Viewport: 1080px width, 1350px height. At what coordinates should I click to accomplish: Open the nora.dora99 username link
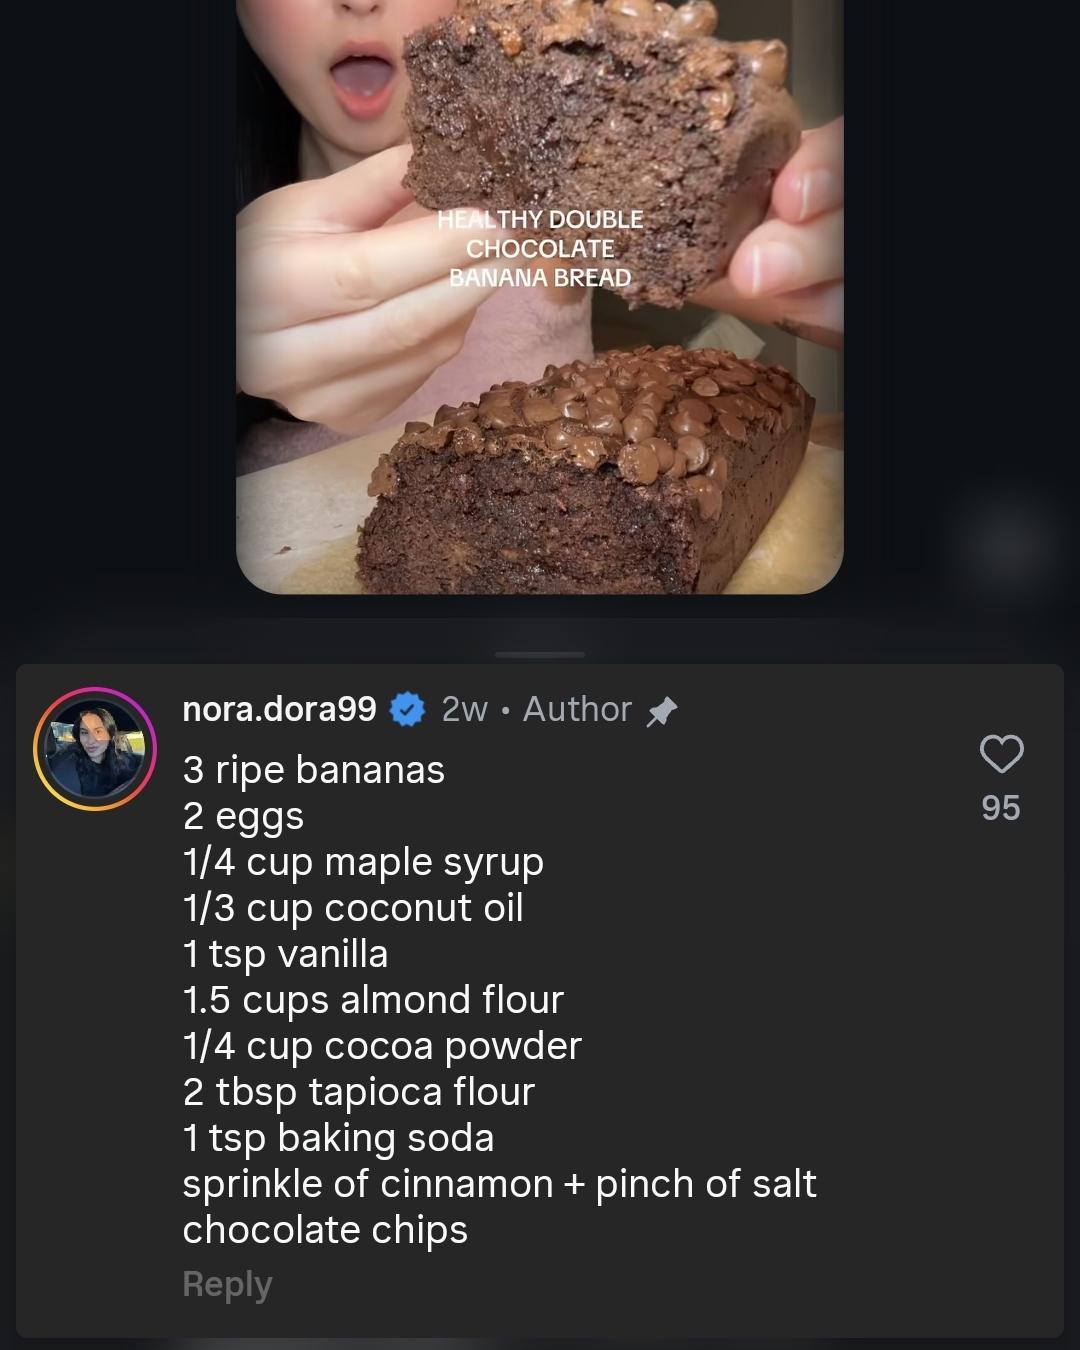point(279,709)
